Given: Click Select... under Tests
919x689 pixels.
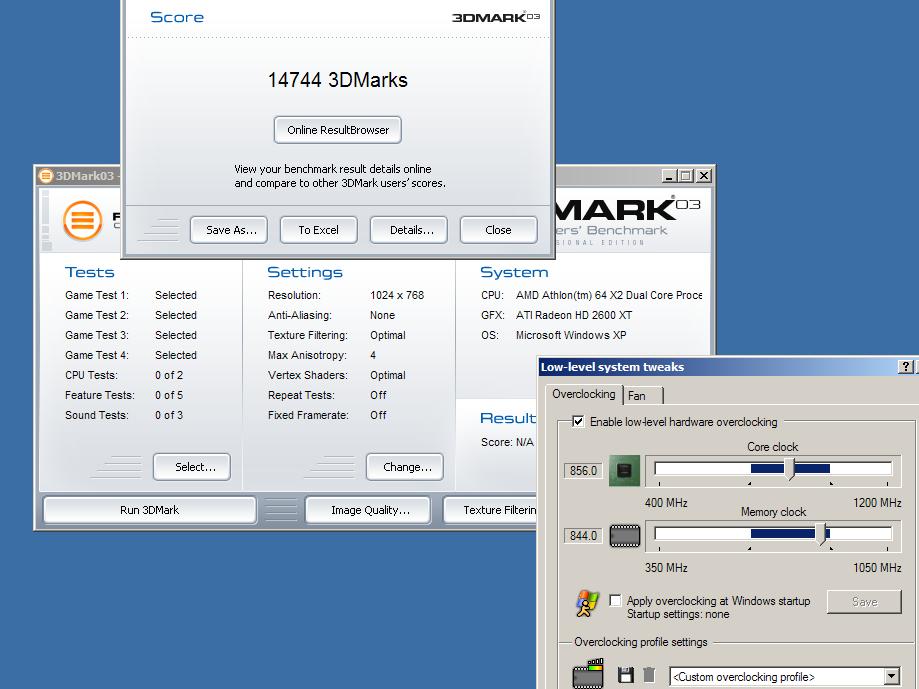Looking at the screenshot, I should point(192,467).
